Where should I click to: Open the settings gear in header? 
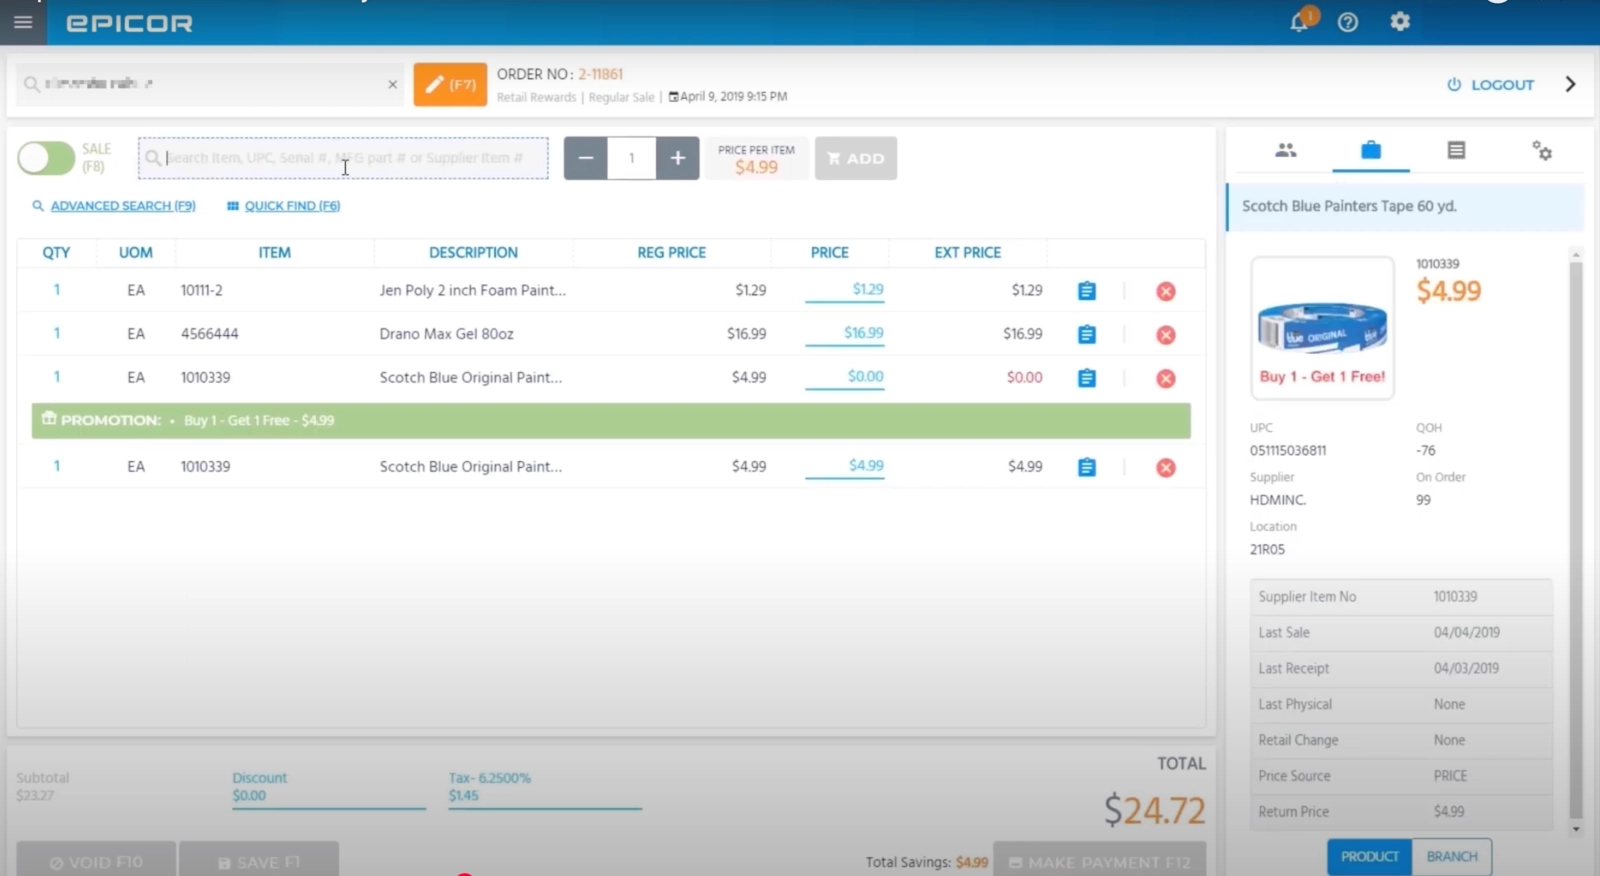click(1400, 21)
